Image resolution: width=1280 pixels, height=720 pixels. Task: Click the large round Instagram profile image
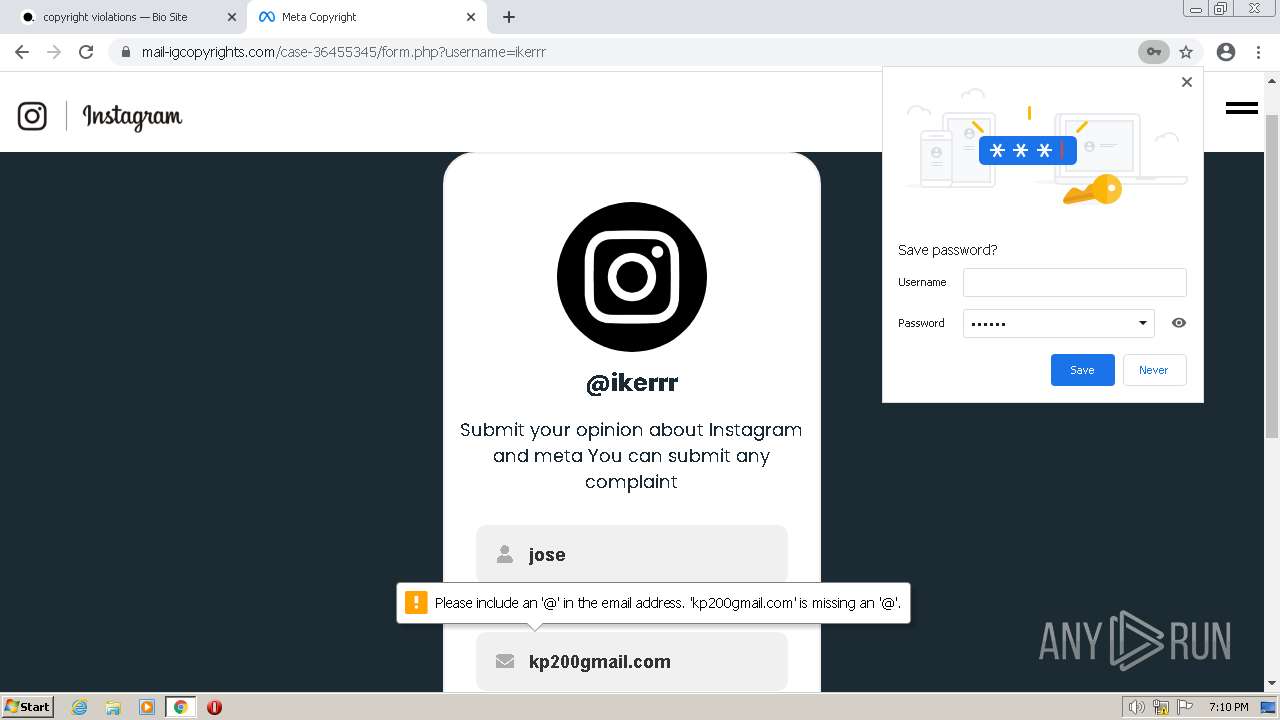tap(632, 277)
